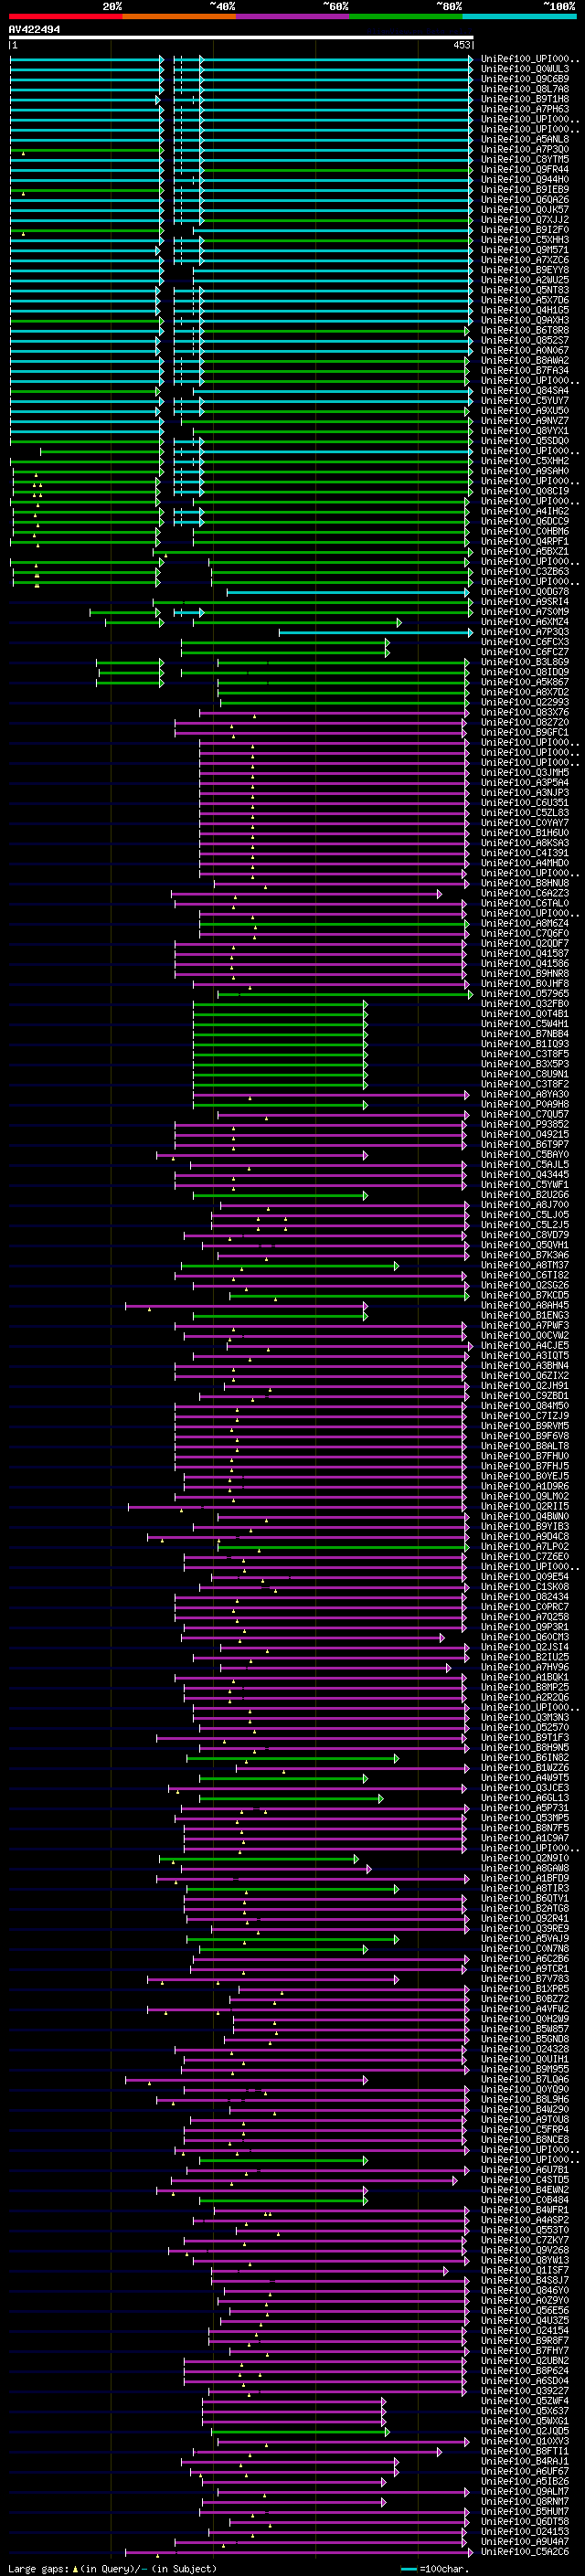Screen dimensions: 585x2576
Task: Open hit UniRef100_Q9C6B9
Action: [x=525, y=79]
